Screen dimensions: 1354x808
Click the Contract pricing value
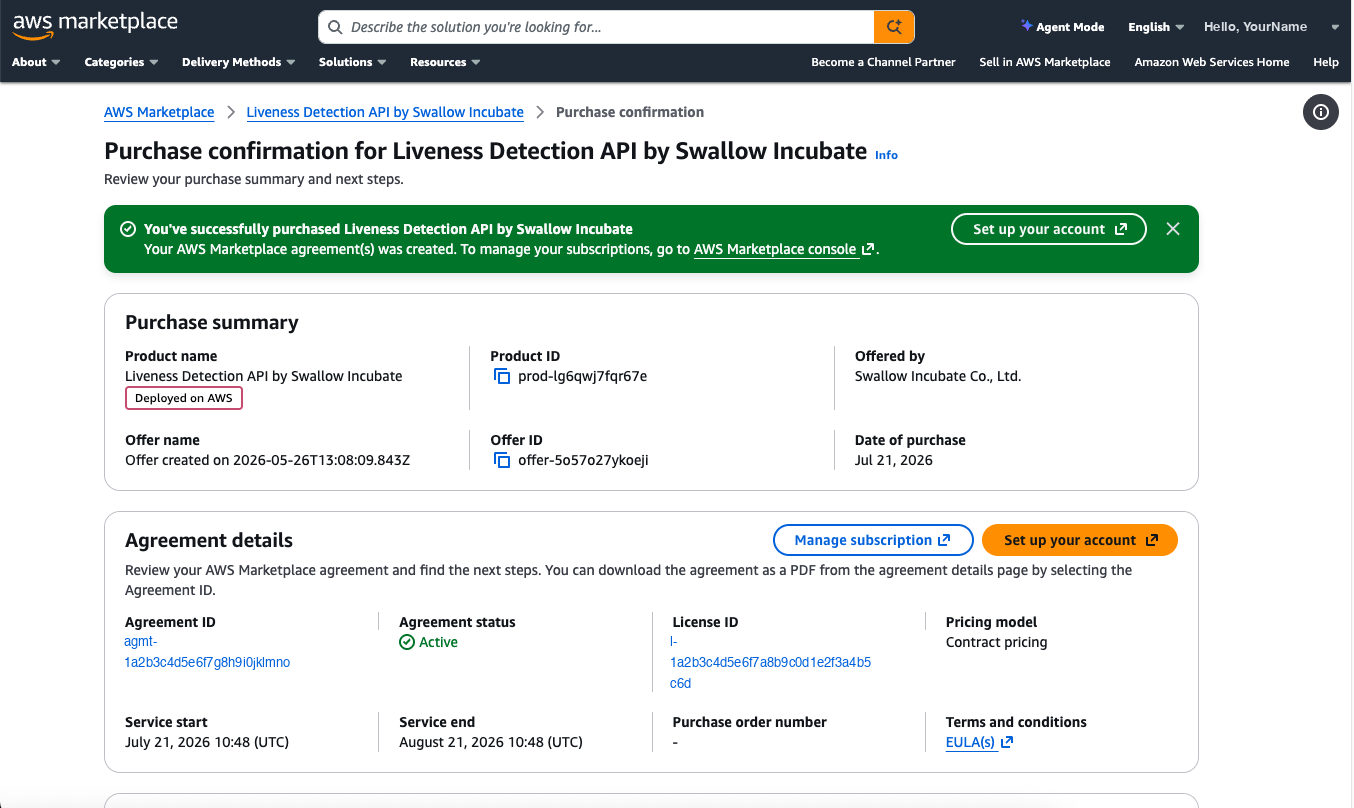pos(997,642)
